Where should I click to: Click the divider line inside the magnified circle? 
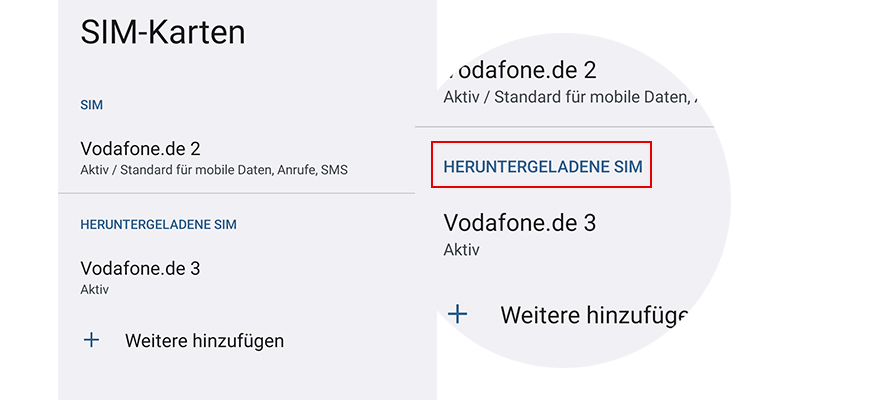[x=565, y=127]
